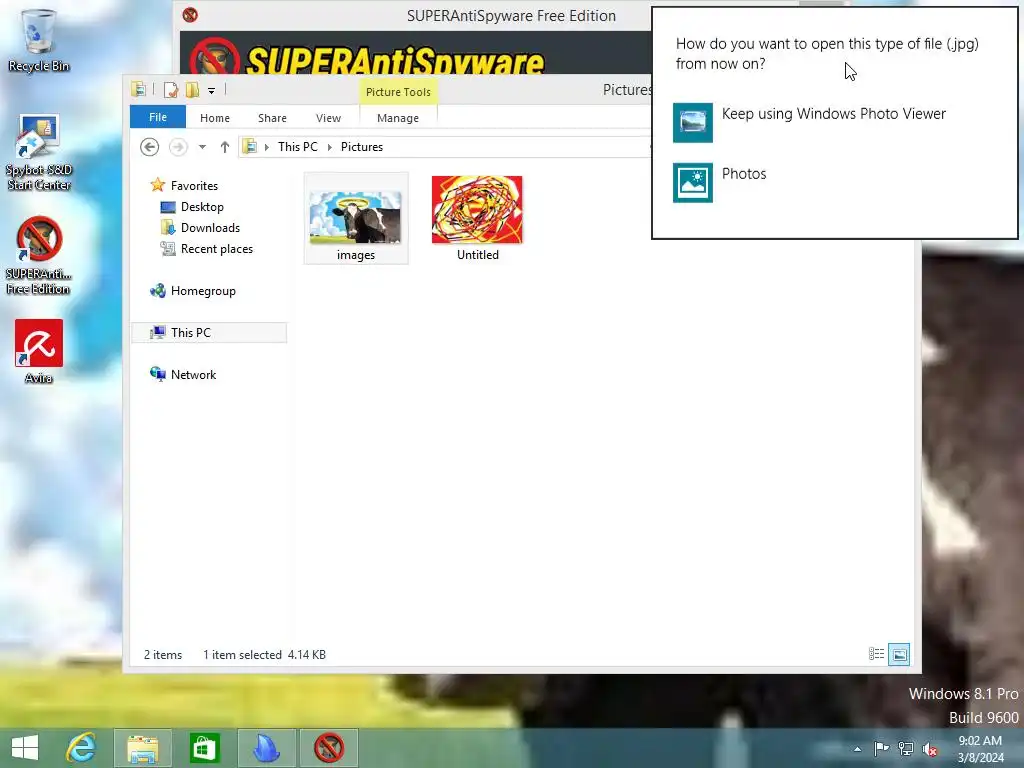Image resolution: width=1024 pixels, height=768 pixels.
Task: Click the Windows Start button
Action: click(x=25, y=748)
